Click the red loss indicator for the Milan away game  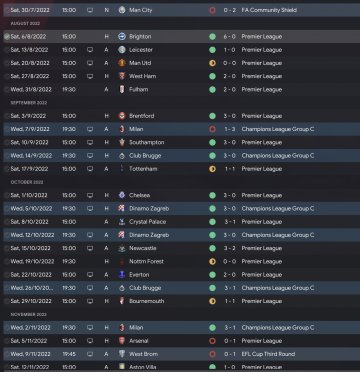pyautogui.click(x=212, y=129)
